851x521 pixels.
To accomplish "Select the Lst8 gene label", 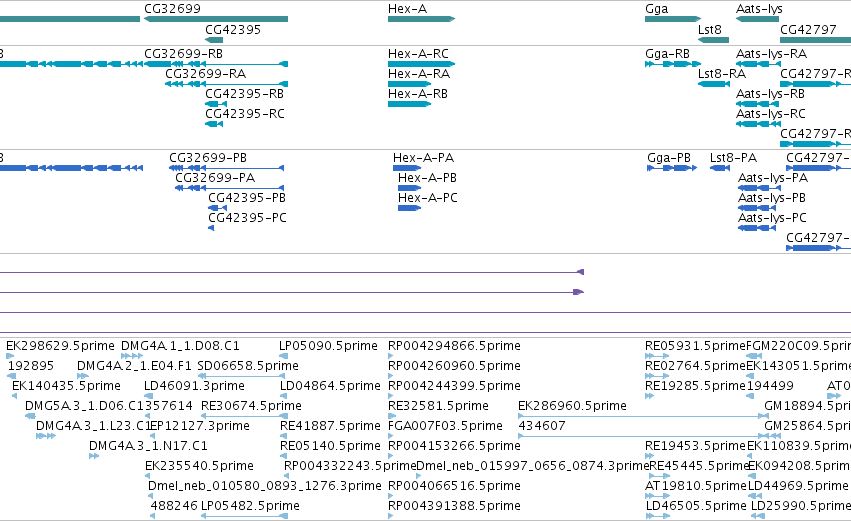I will (709, 29).
